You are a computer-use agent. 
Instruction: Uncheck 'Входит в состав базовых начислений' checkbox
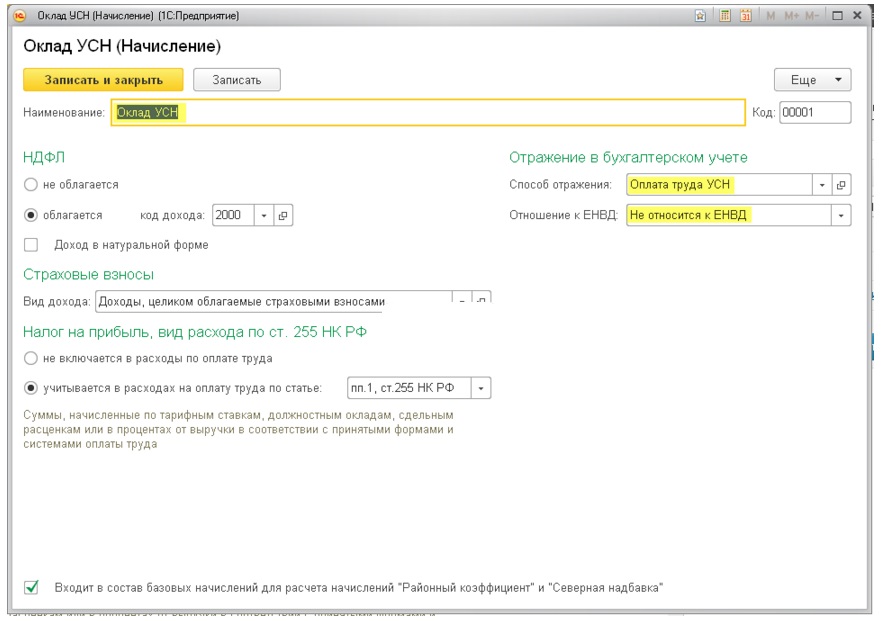[32, 587]
